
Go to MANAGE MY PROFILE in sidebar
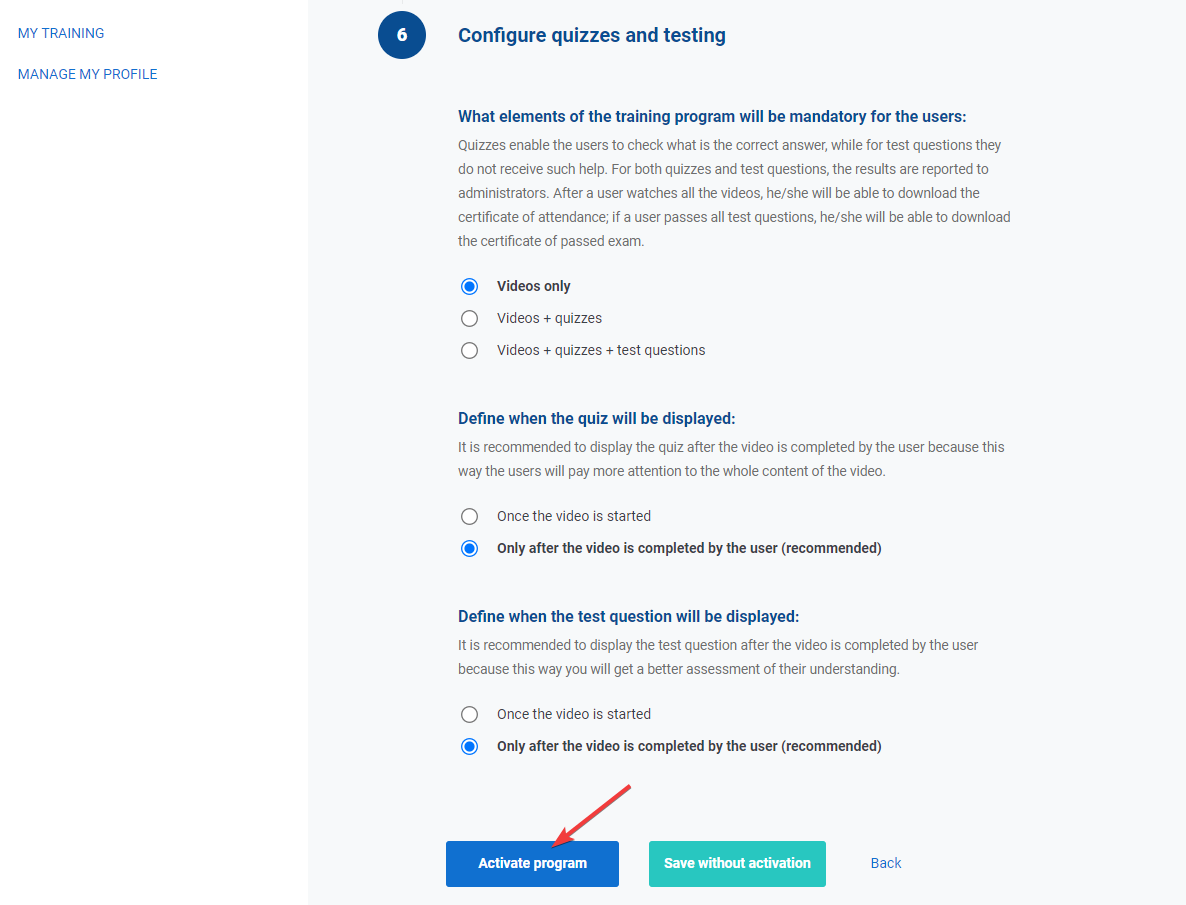(88, 74)
